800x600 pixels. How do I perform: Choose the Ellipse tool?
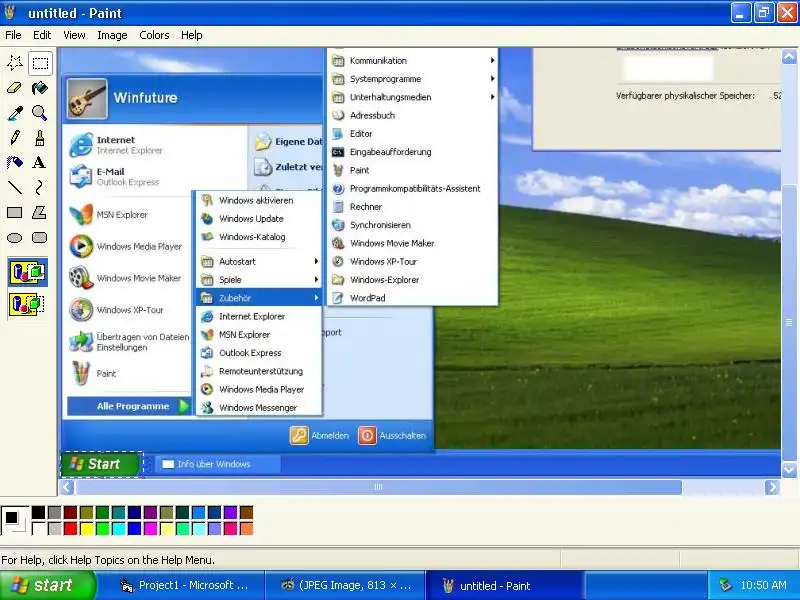click(15, 237)
